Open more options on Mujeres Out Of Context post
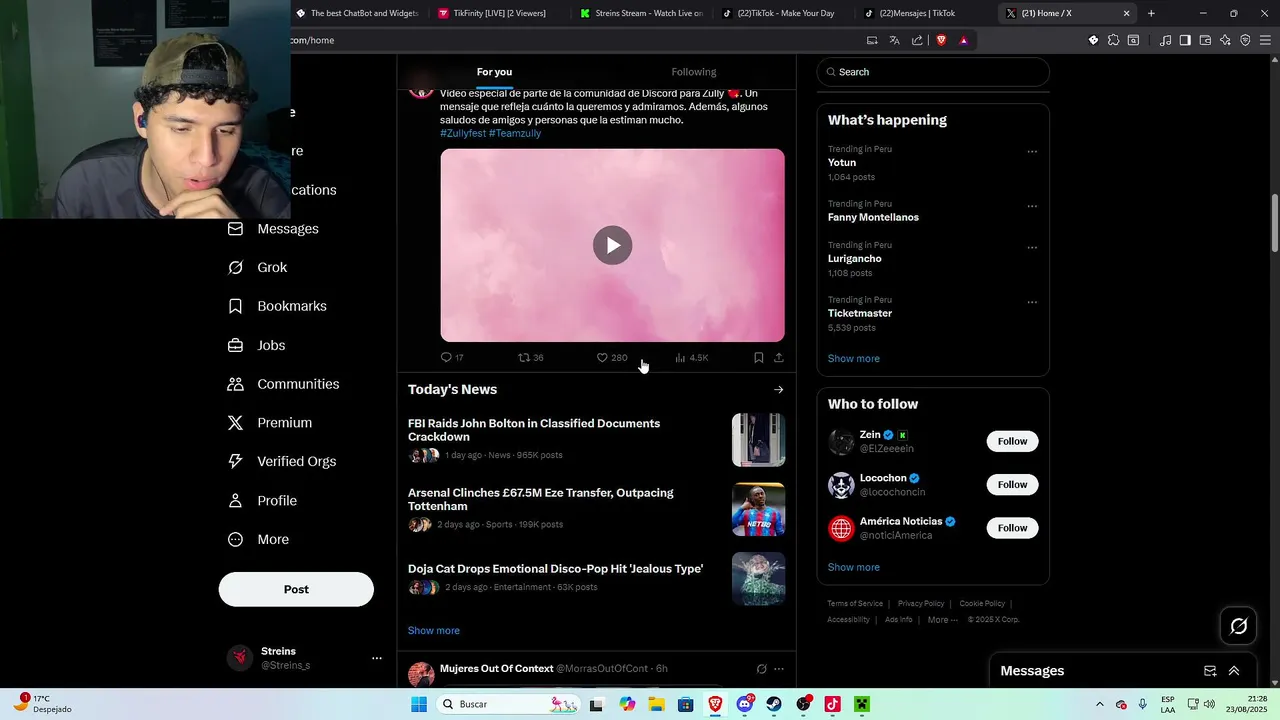Screen dimensions: 1280x720 [x=779, y=669]
